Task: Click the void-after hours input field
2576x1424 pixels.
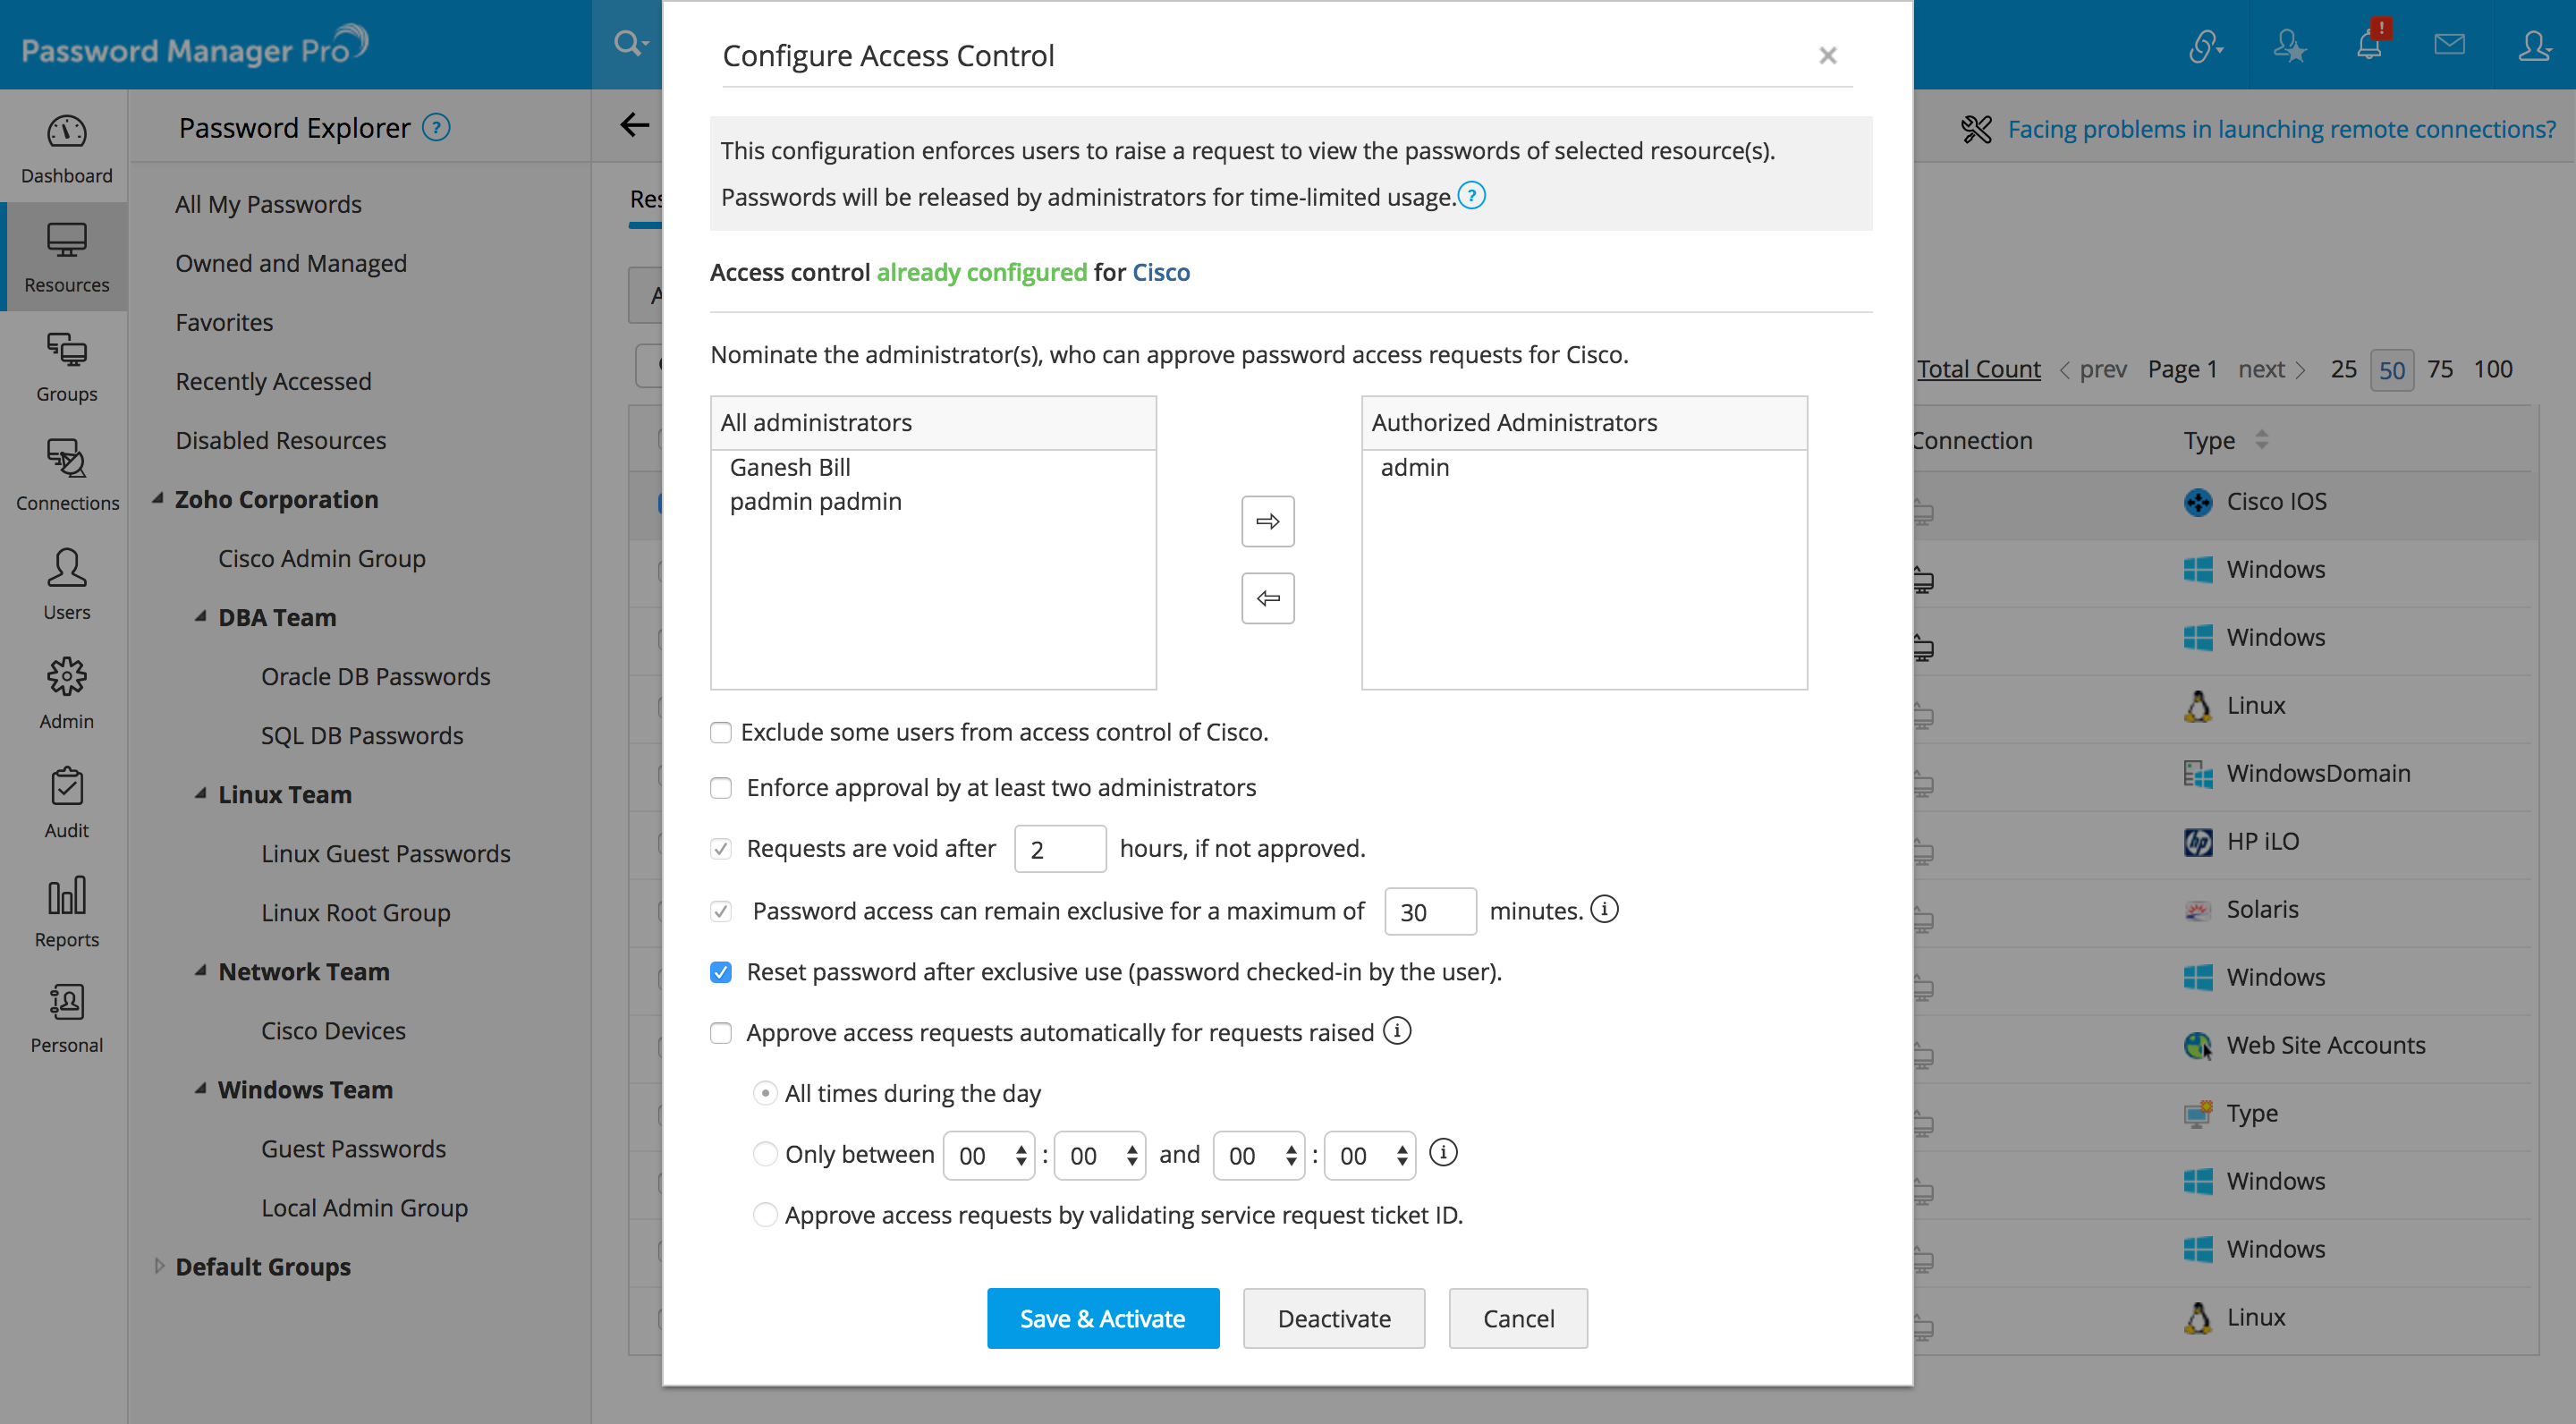Action: pyautogui.click(x=1059, y=849)
